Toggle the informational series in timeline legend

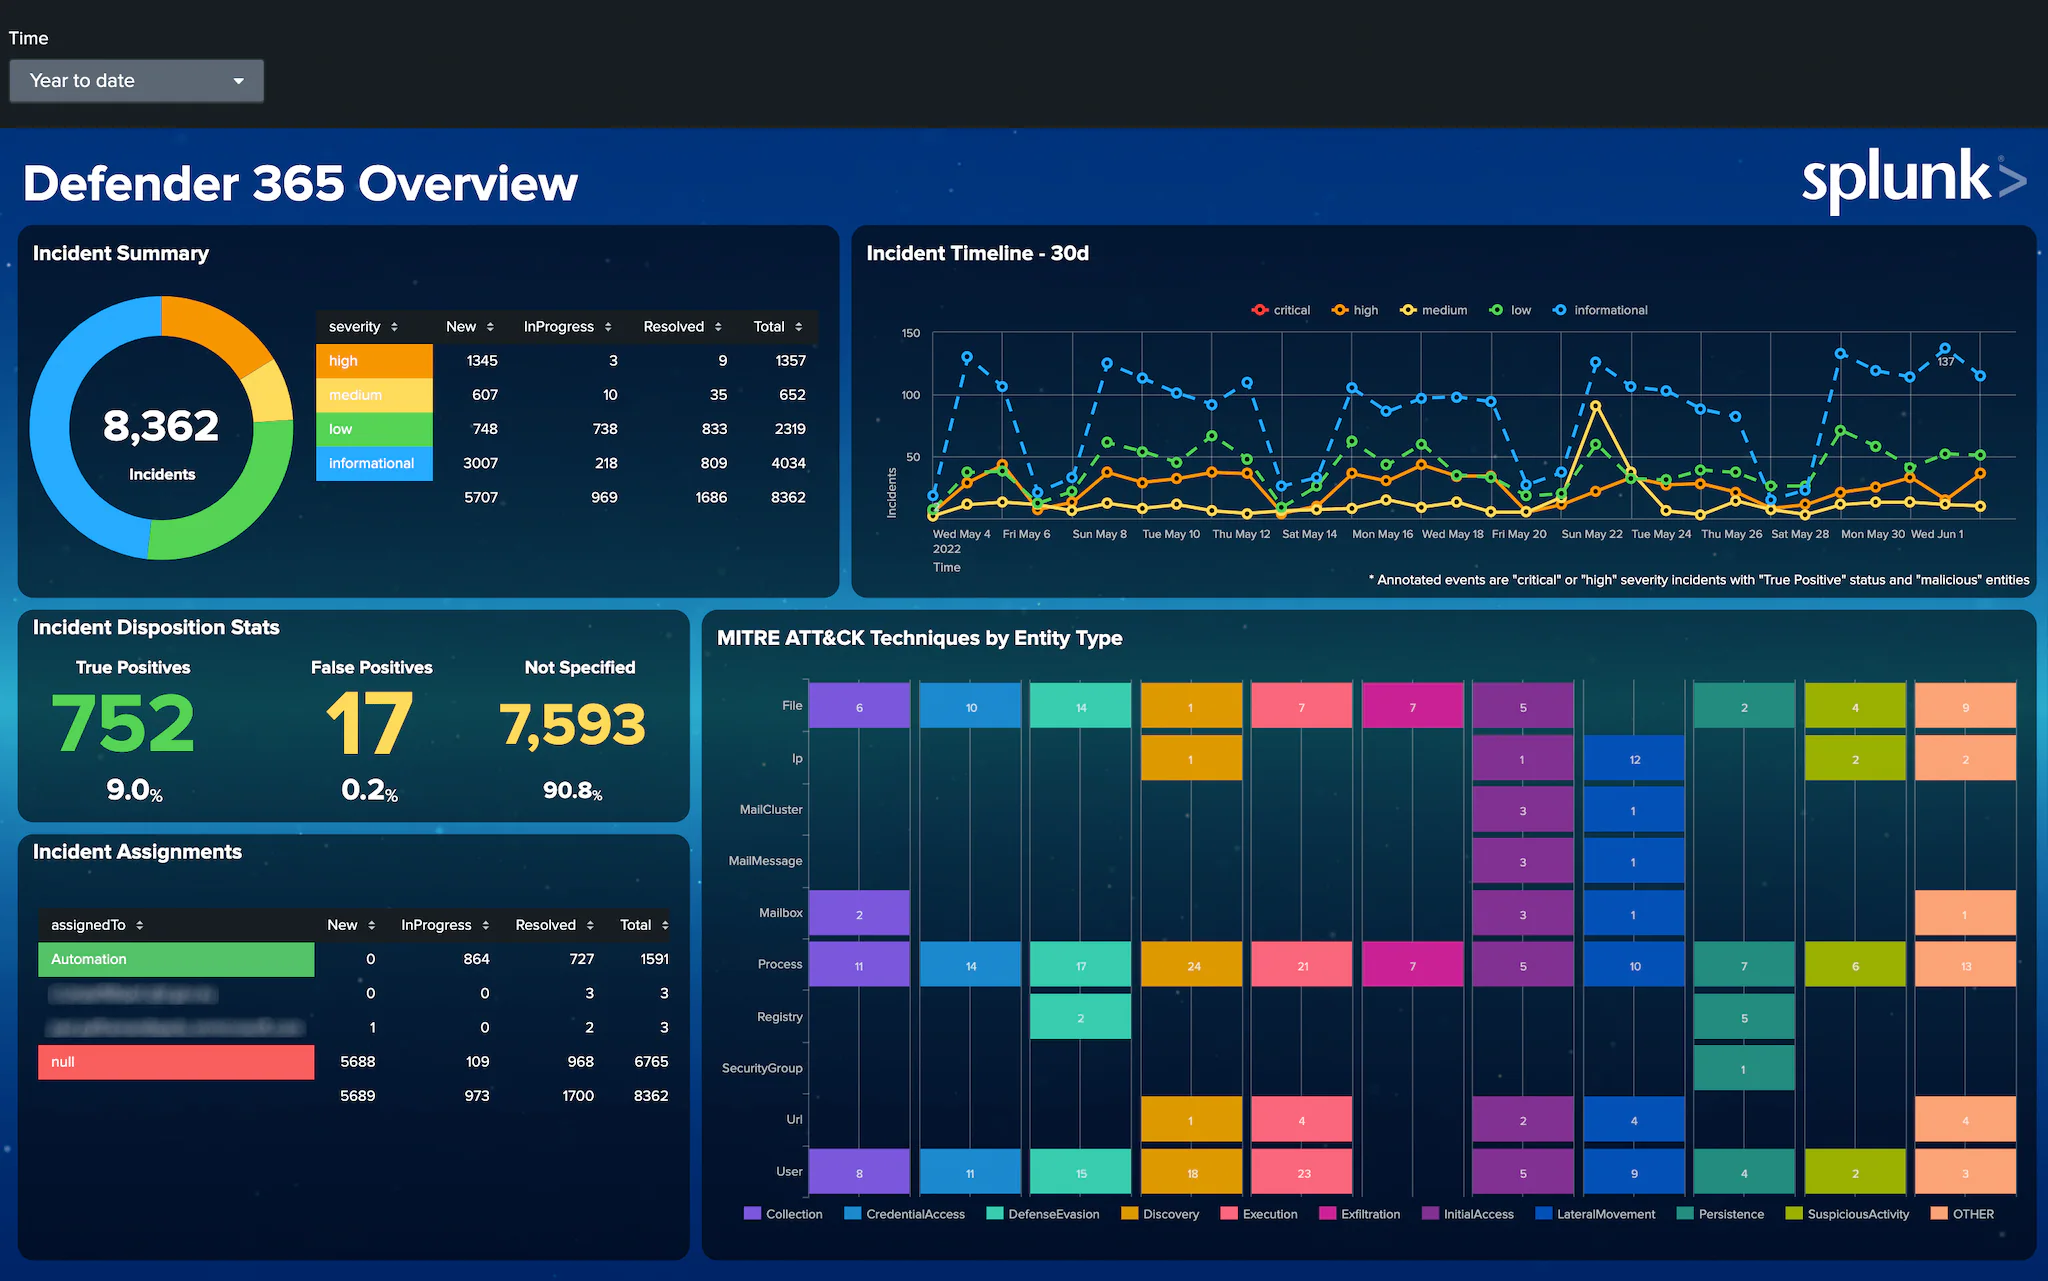[x=1599, y=310]
